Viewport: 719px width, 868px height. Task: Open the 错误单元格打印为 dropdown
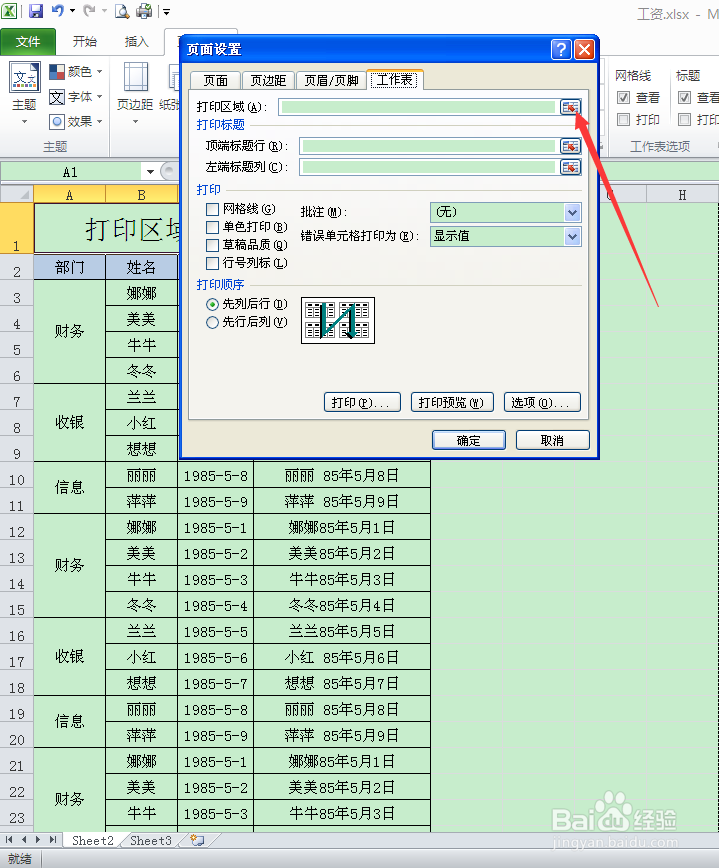point(505,236)
